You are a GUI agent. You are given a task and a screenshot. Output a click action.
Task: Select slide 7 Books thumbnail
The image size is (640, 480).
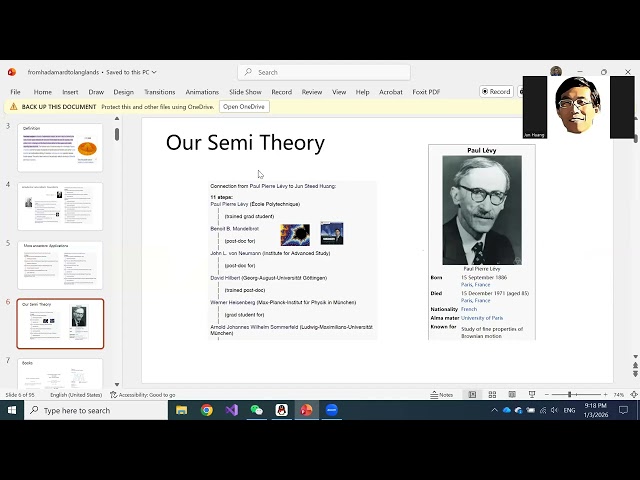60,373
